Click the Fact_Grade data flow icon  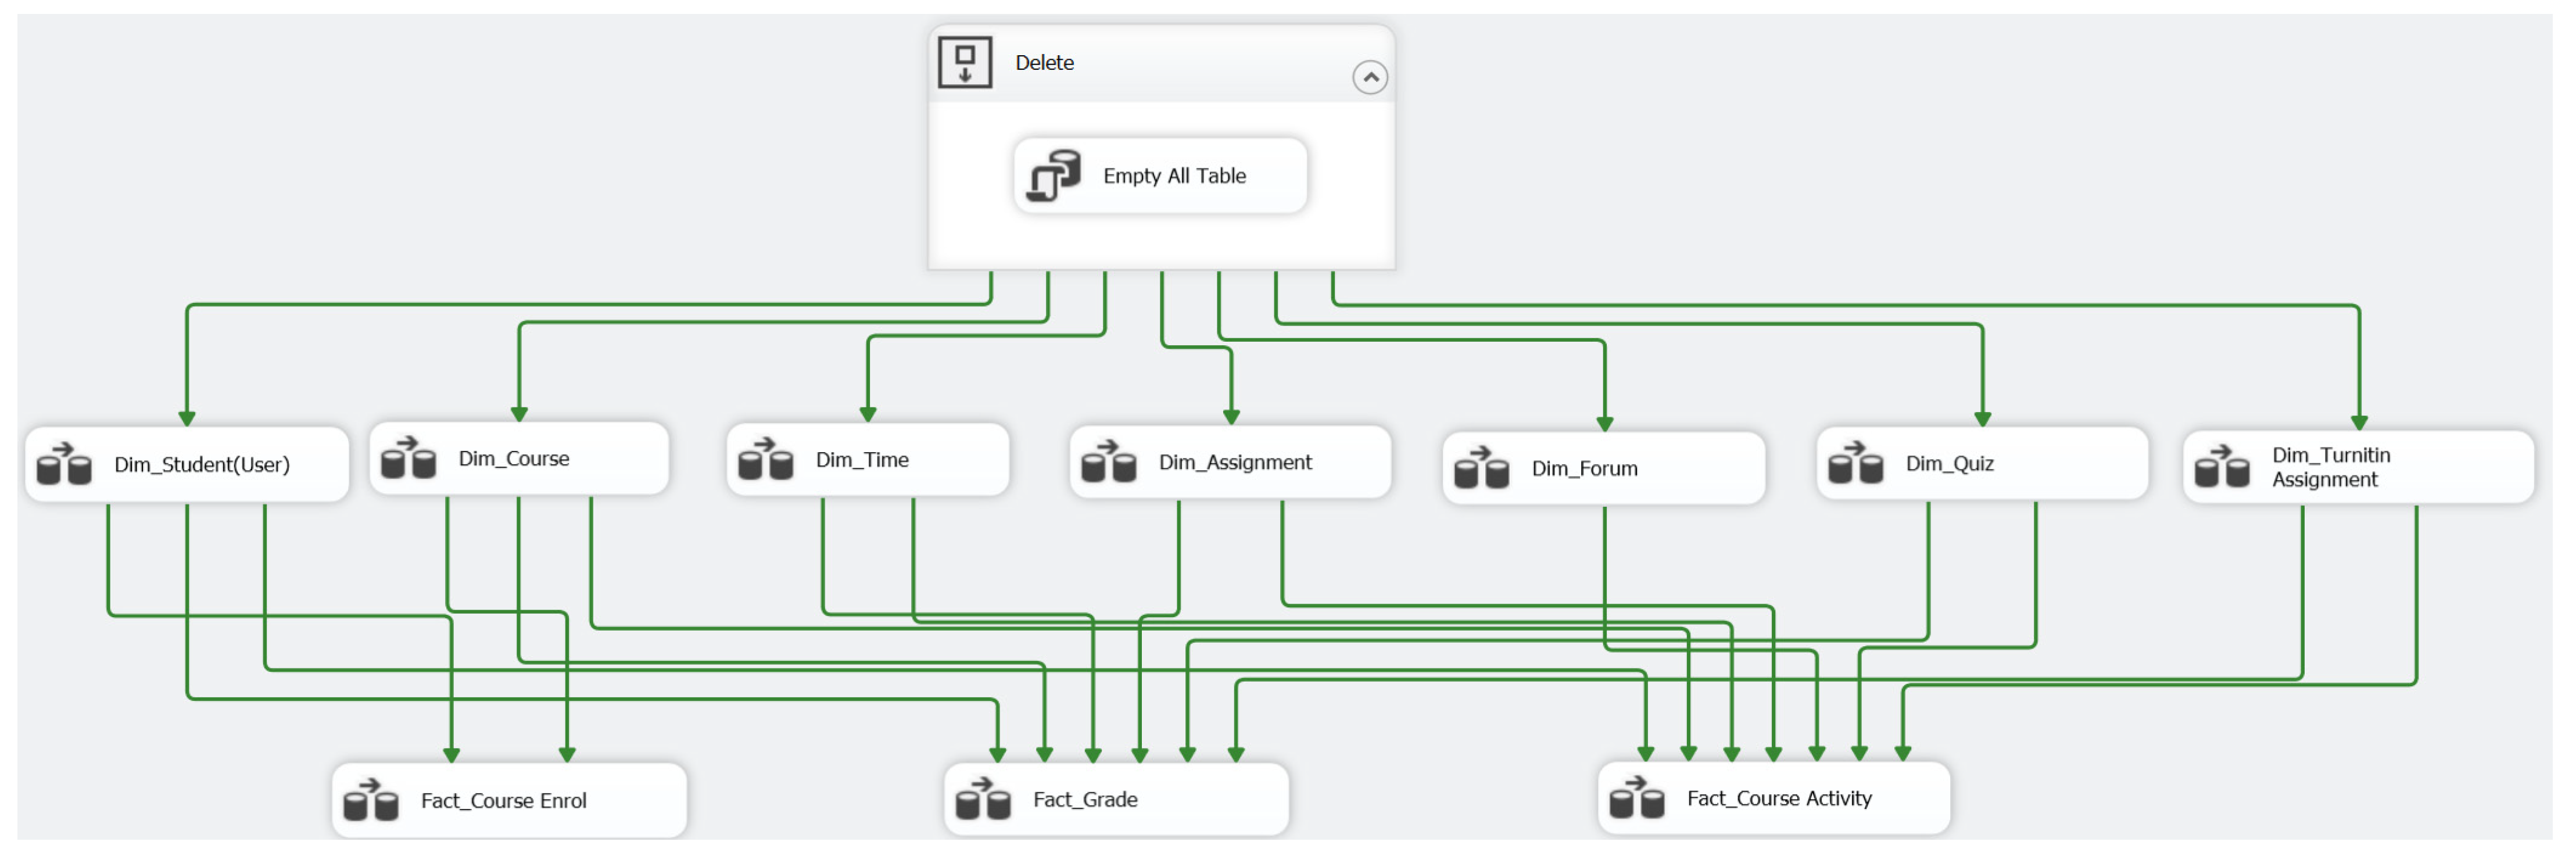[983, 800]
